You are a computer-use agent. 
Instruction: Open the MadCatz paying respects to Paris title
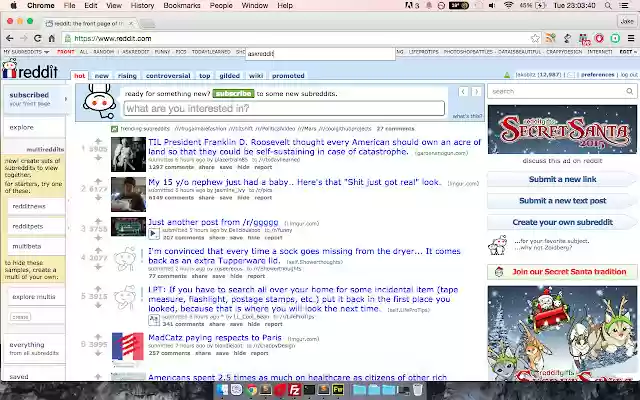pos(215,338)
